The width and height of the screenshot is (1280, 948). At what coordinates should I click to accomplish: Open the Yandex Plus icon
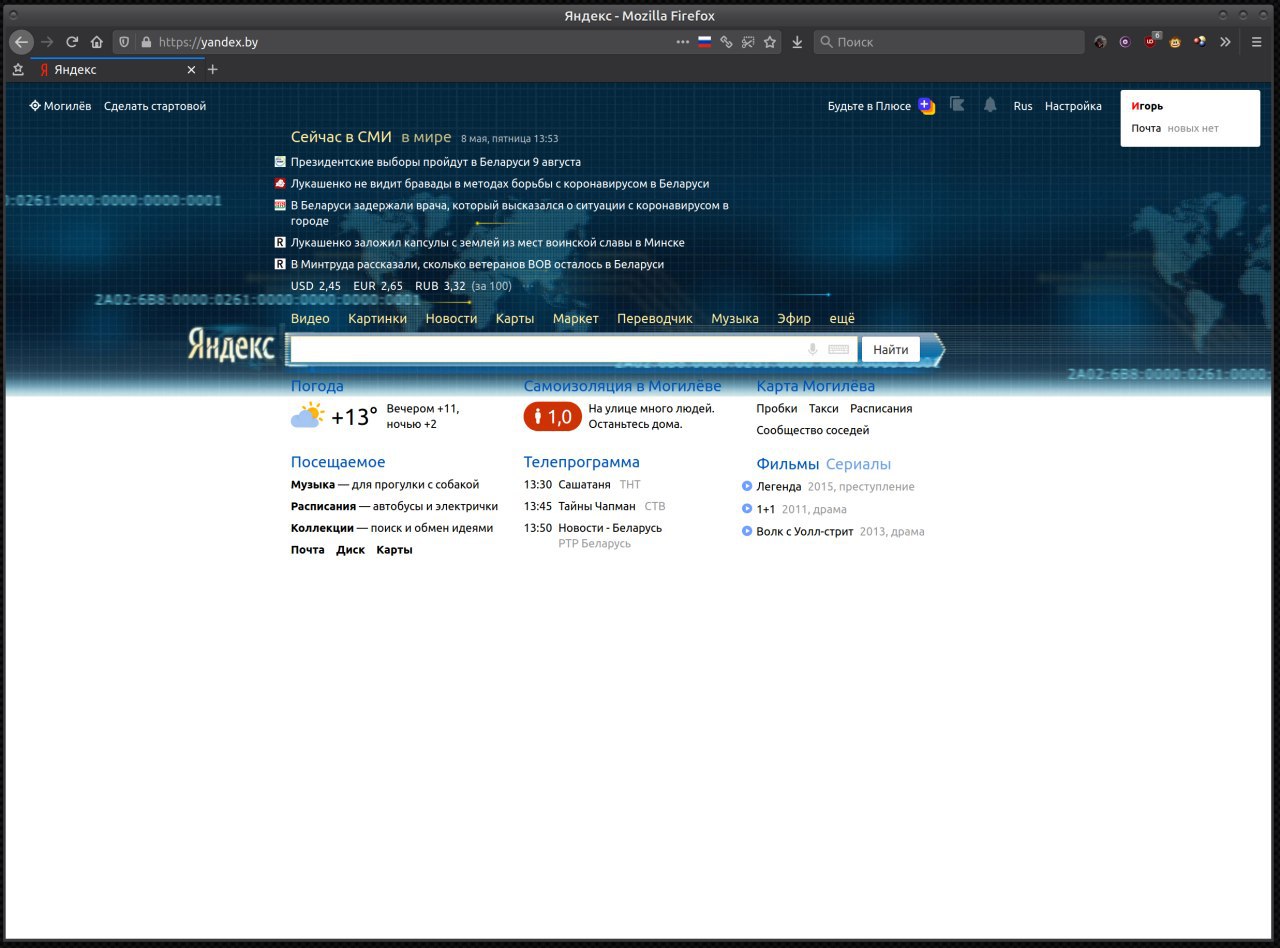coord(927,105)
